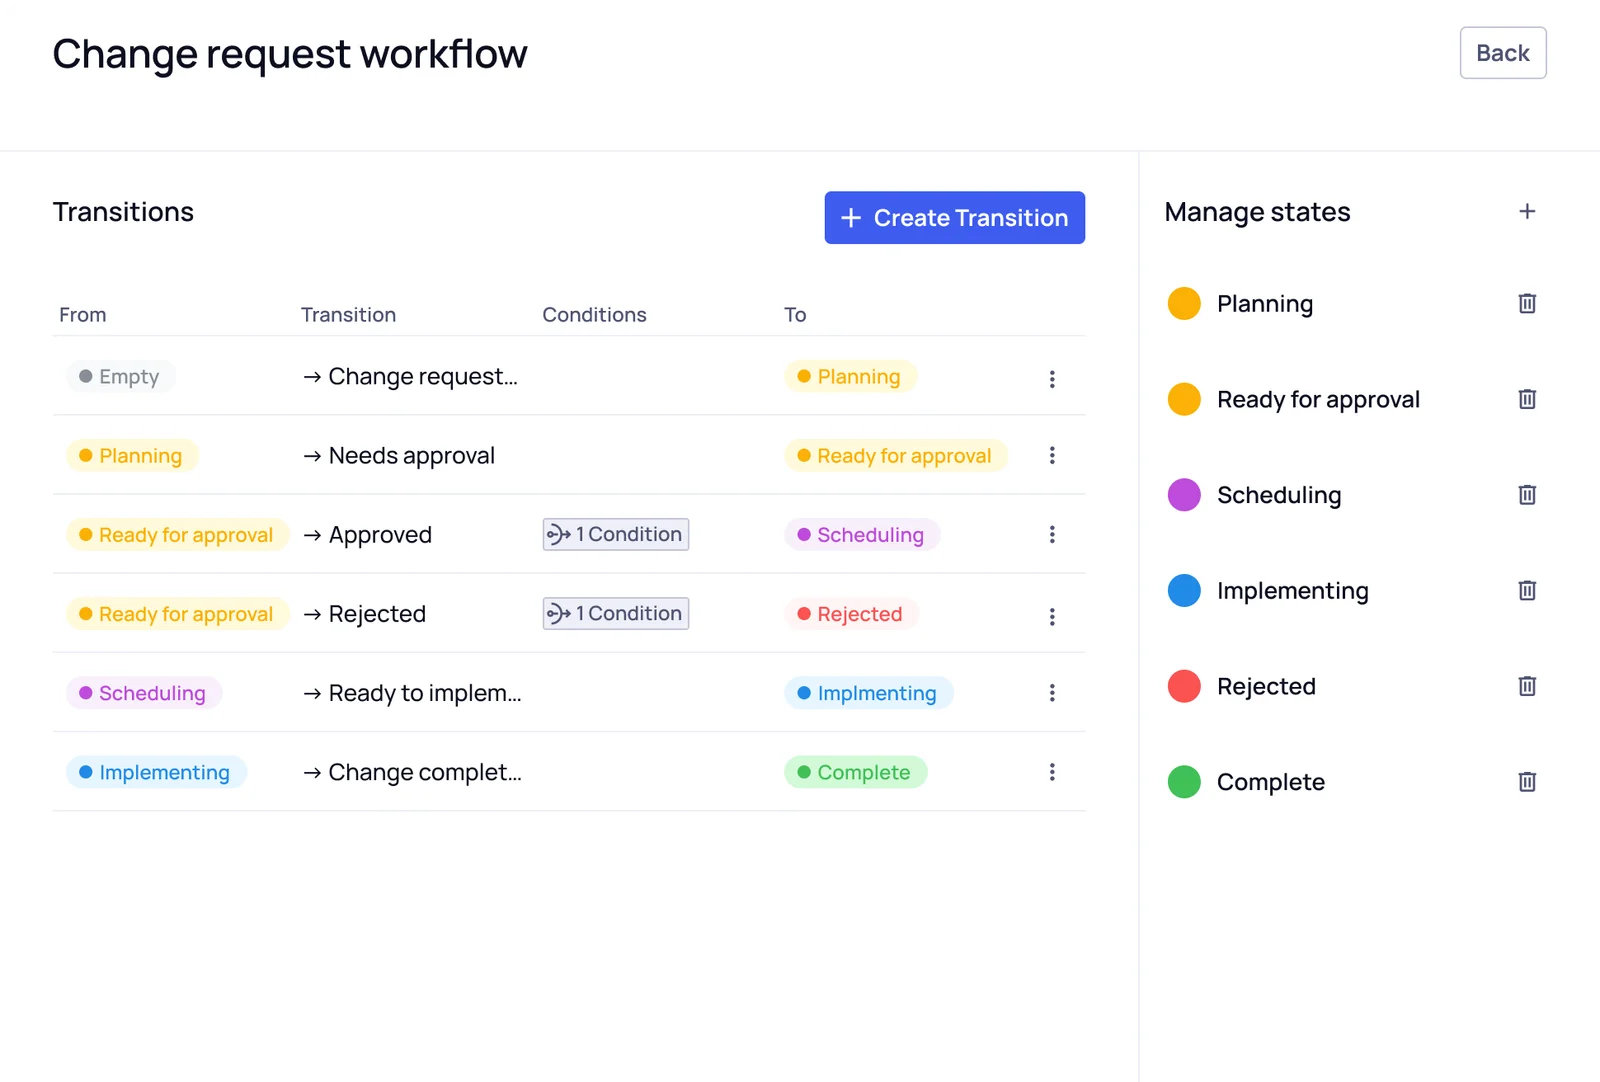This screenshot has width=1600, height=1082.
Task: Select the Approved transition name
Action: click(x=380, y=535)
